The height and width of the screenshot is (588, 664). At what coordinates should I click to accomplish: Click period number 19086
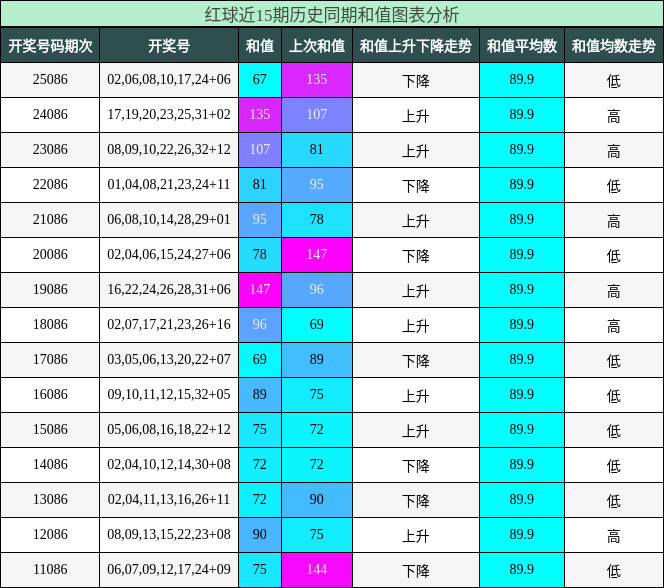[50, 290]
